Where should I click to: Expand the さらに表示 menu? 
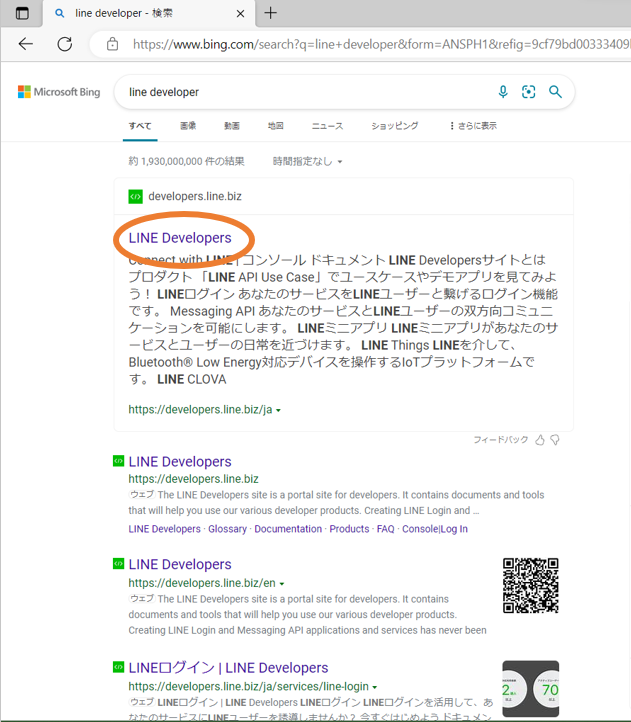[x=473, y=126]
